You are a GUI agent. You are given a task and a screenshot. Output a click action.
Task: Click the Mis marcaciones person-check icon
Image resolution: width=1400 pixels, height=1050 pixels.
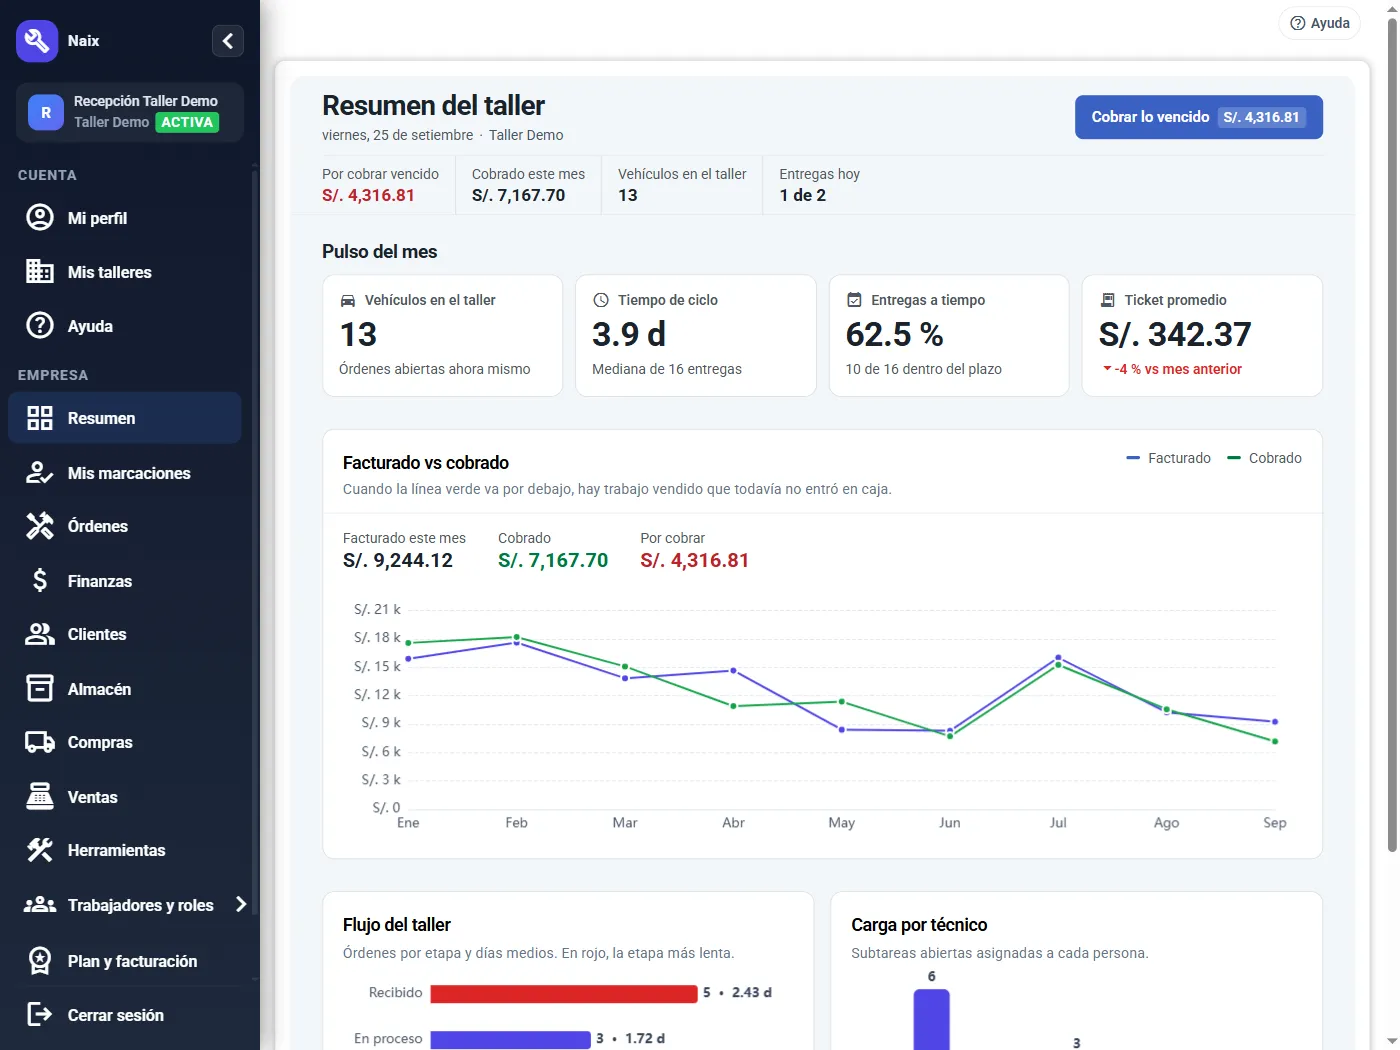click(x=40, y=473)
